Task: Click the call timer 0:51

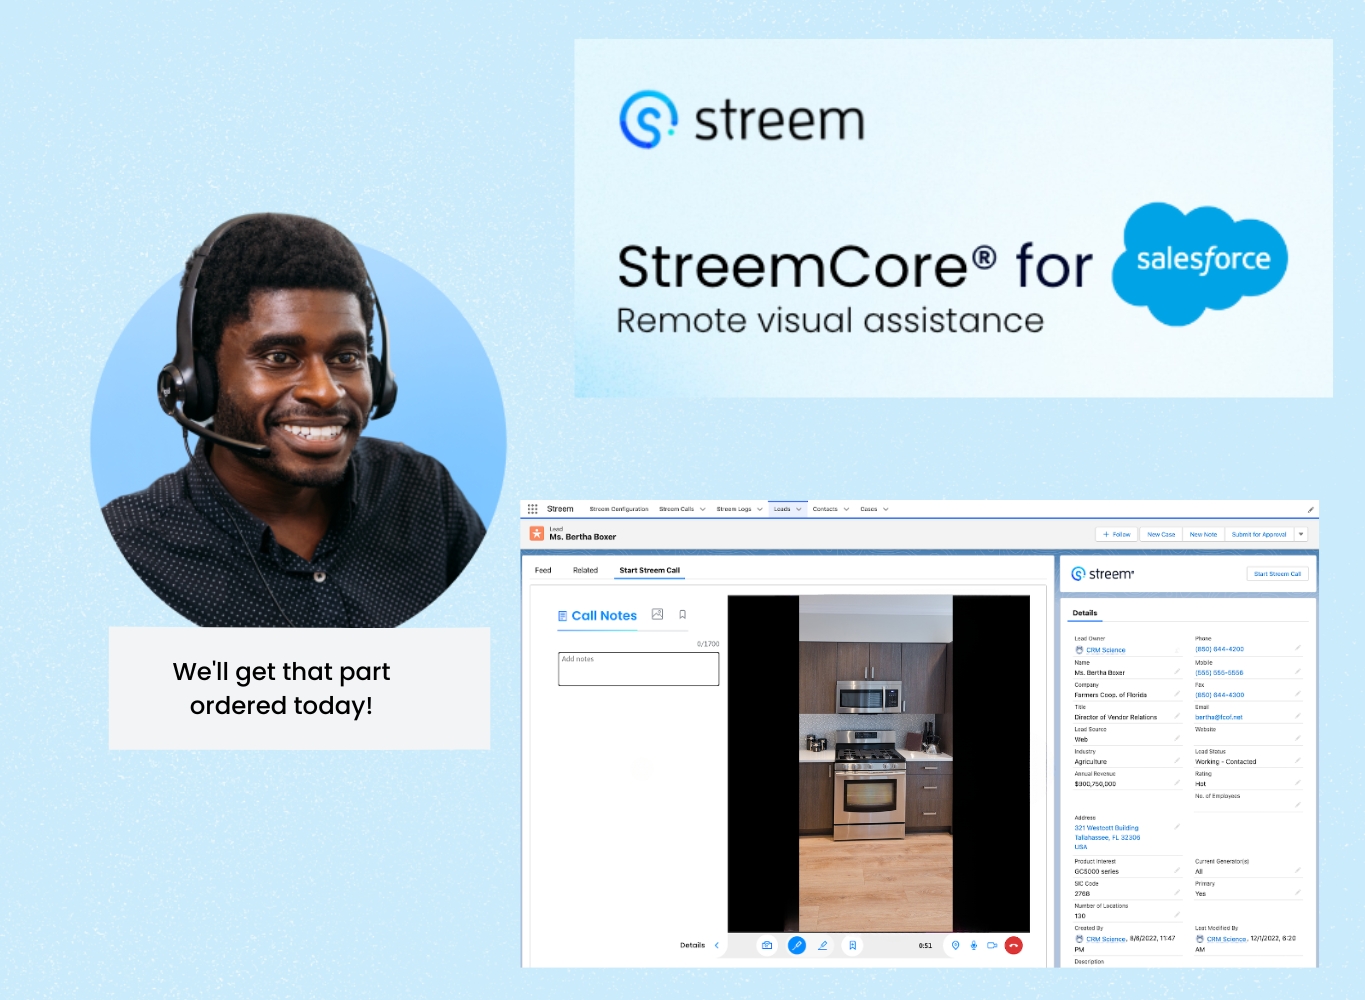Action: click(x=925, y=945)
